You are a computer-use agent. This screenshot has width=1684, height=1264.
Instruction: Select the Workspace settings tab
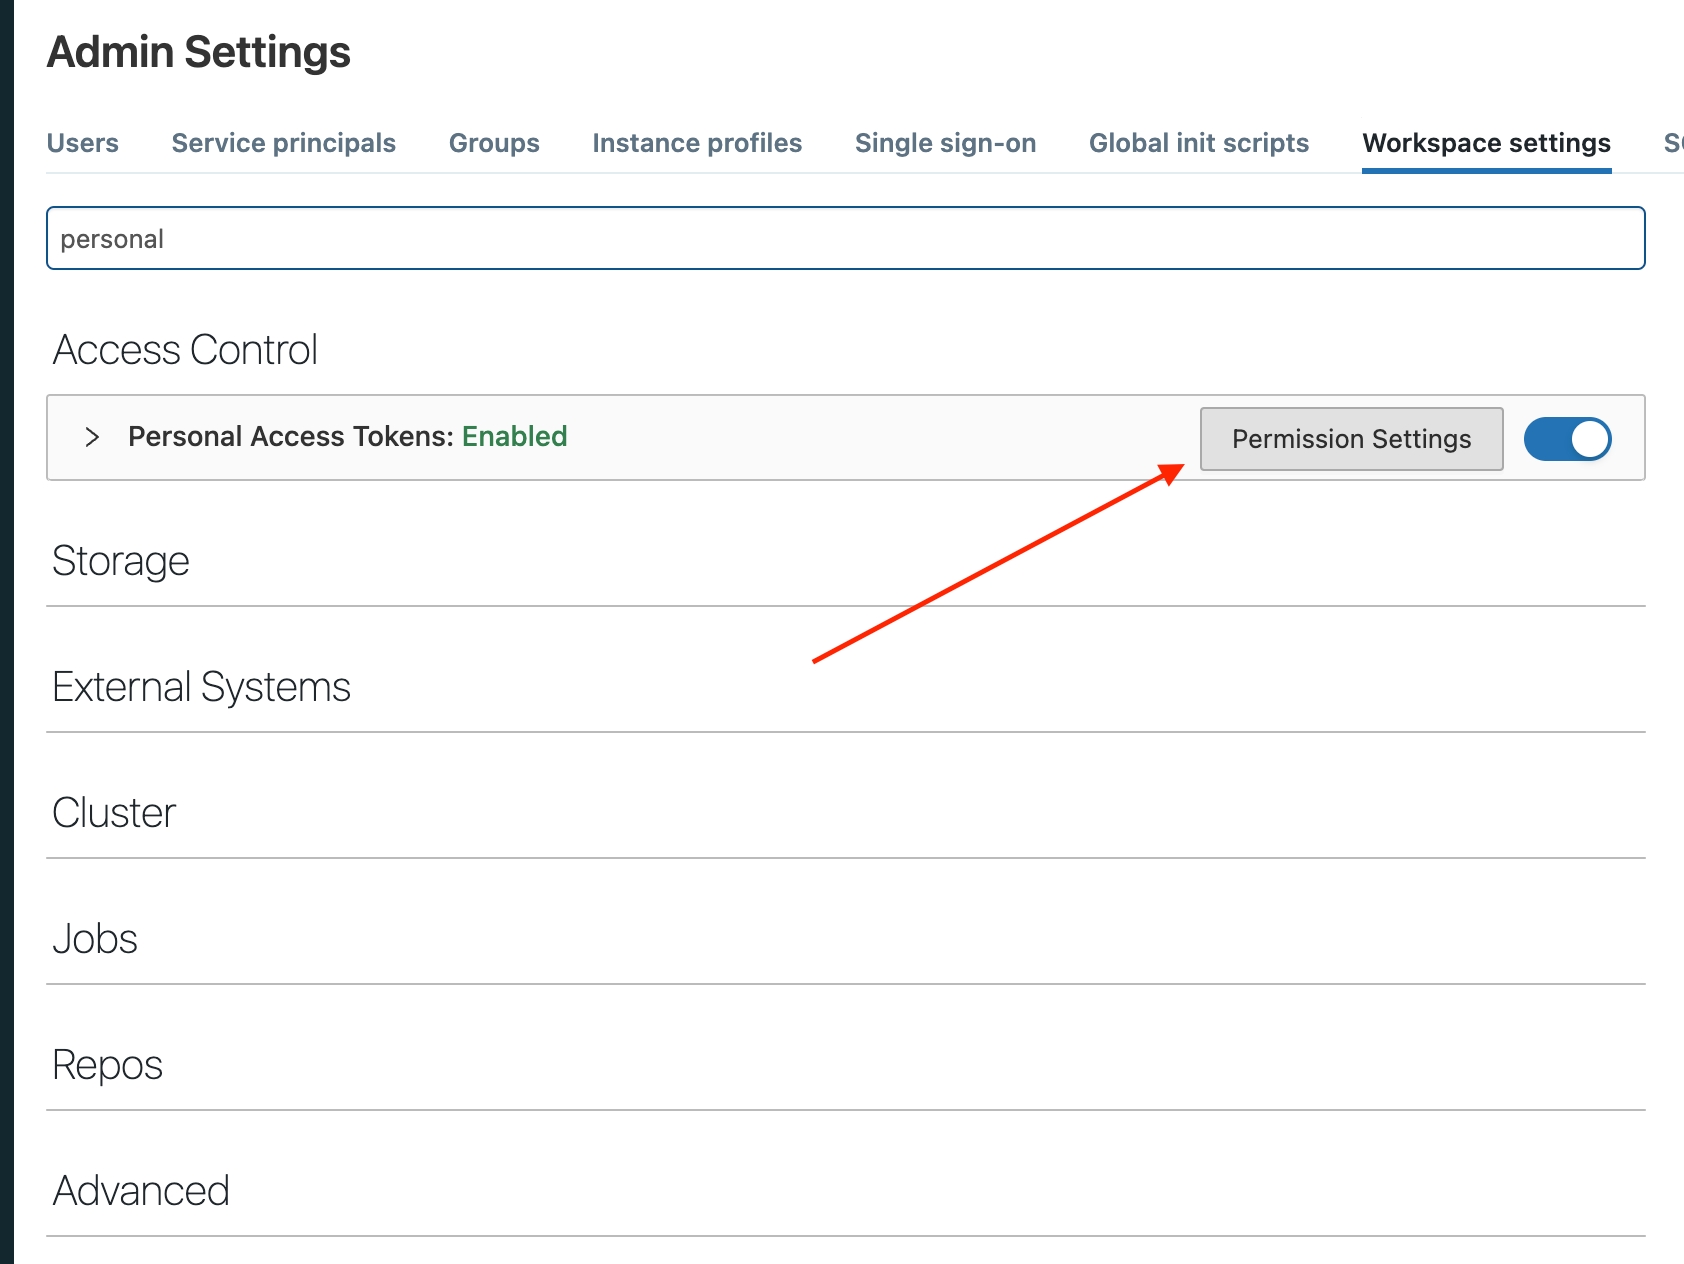pos(1486,143)
